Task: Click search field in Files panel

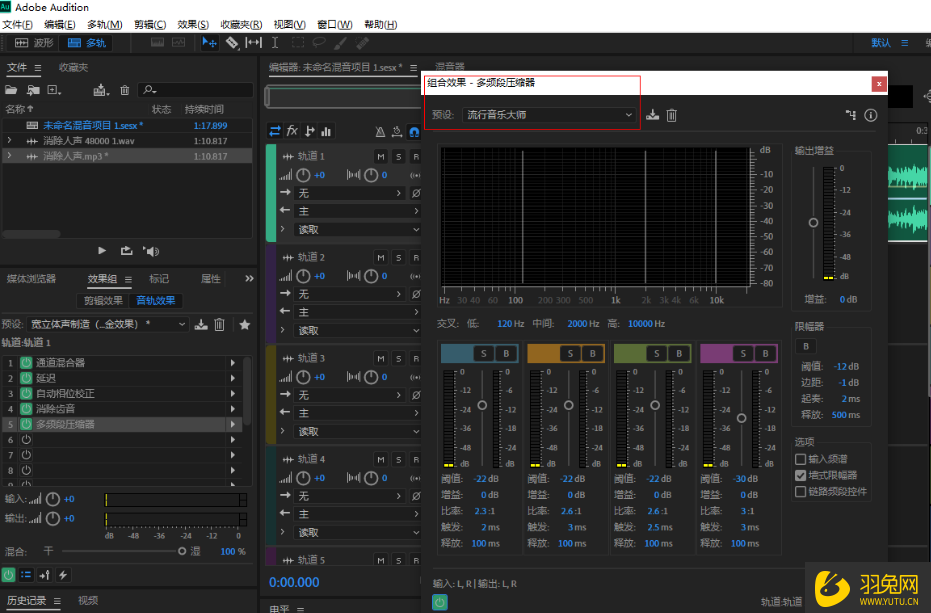Action: (x=196, y=90)
